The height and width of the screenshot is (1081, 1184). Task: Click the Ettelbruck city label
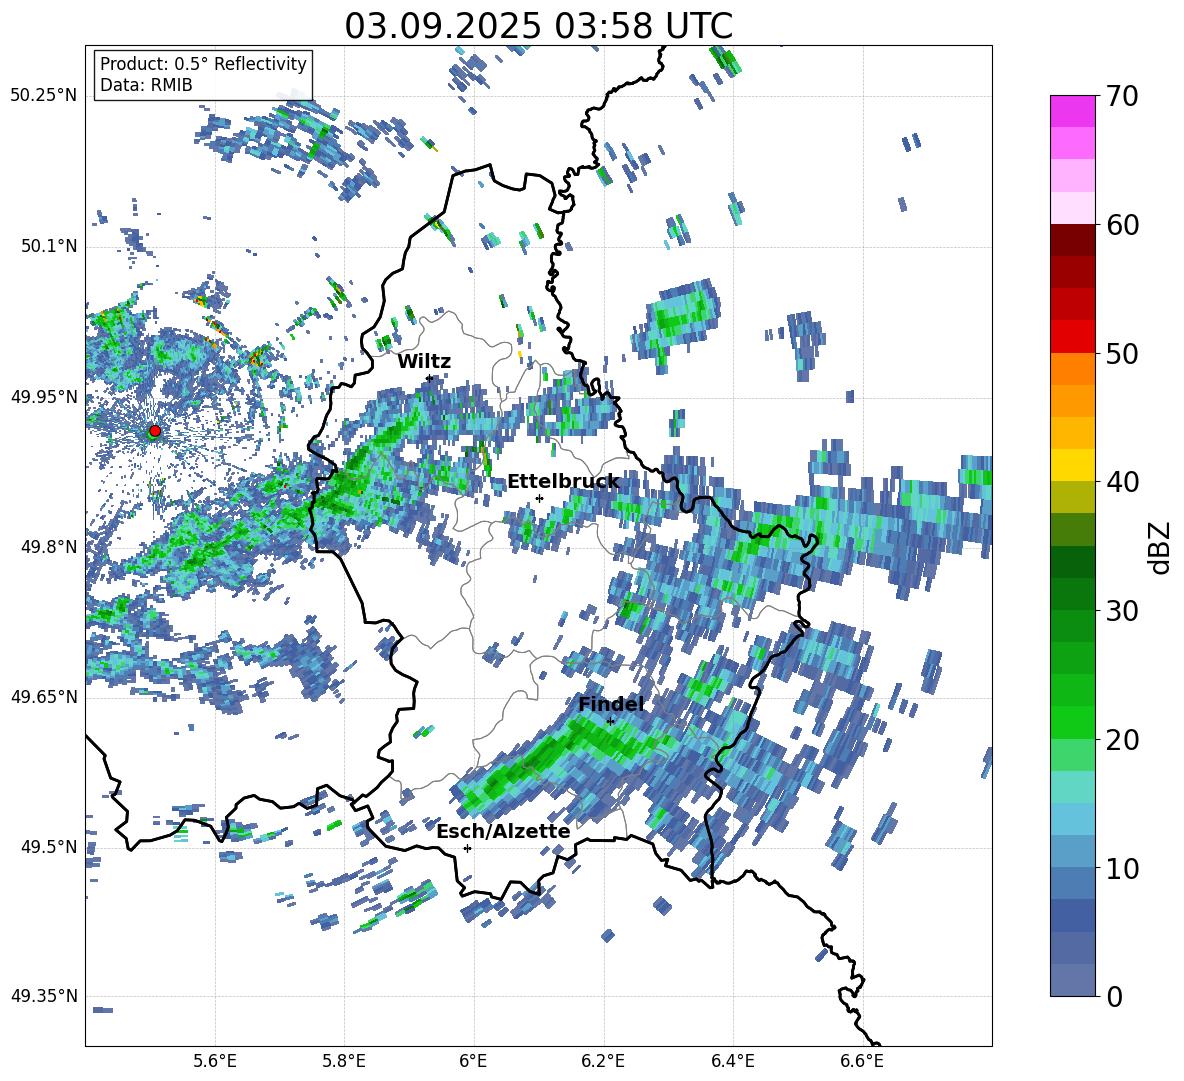pos(563,482)
